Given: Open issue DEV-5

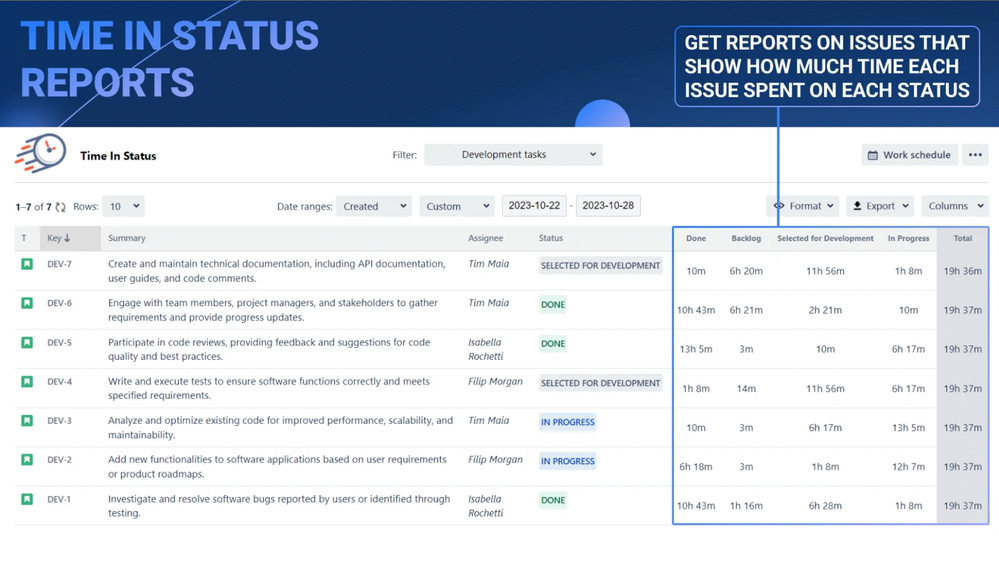Looking at the screenshot, I should pyautogui.click(x=59, y=343).
